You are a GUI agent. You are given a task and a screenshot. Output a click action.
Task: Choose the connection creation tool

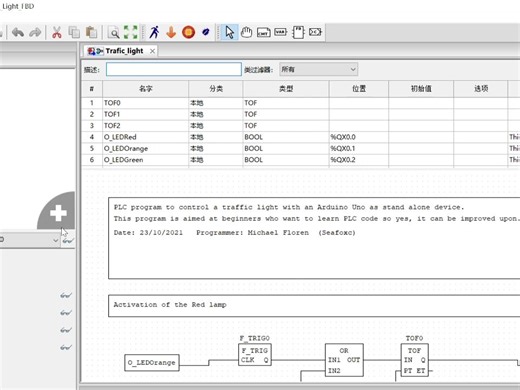(x=315, y=32)
